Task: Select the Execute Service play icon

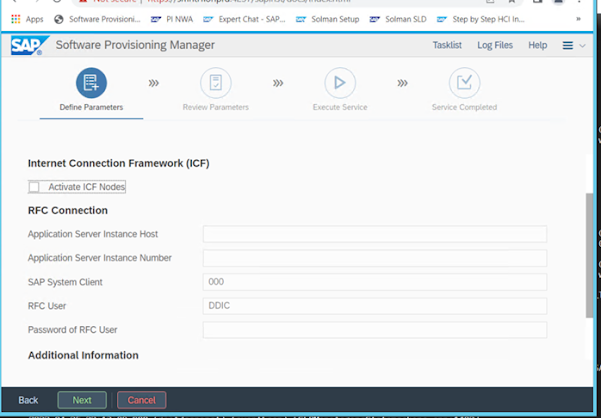Action: [x=340, y=83]
